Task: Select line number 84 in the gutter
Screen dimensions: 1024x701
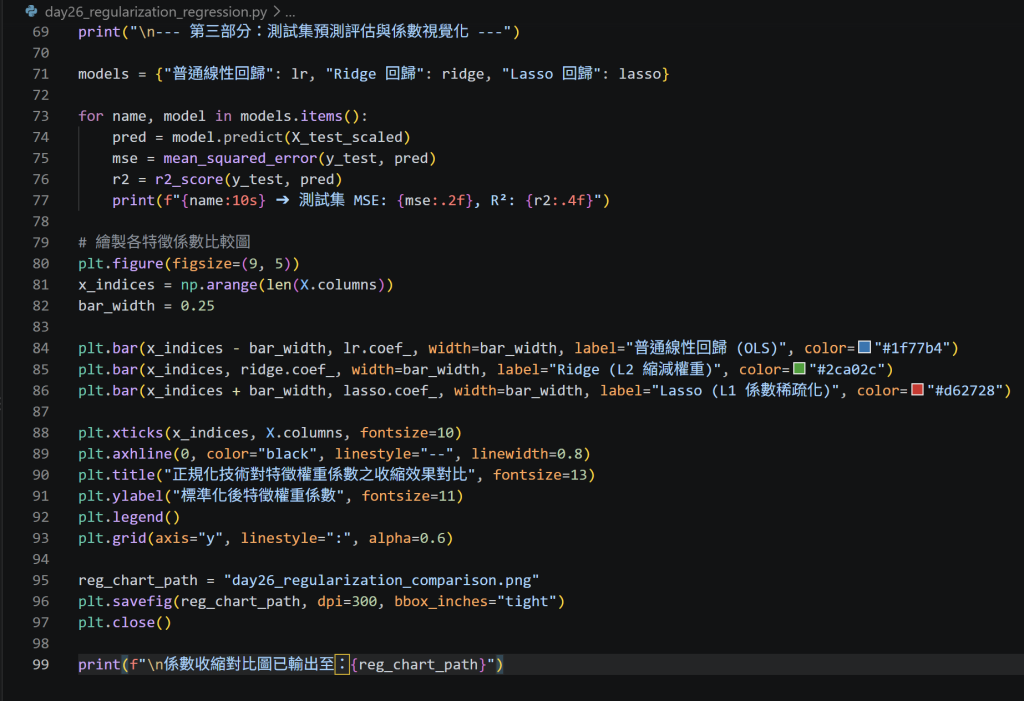Action: [x=40, y=348]
